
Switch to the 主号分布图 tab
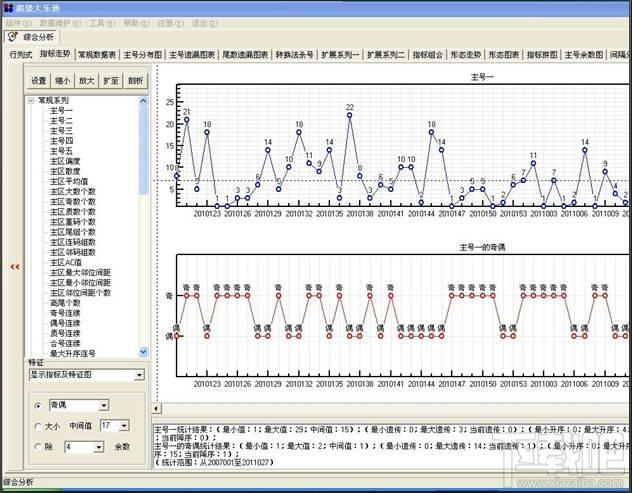tap(143, 54)
